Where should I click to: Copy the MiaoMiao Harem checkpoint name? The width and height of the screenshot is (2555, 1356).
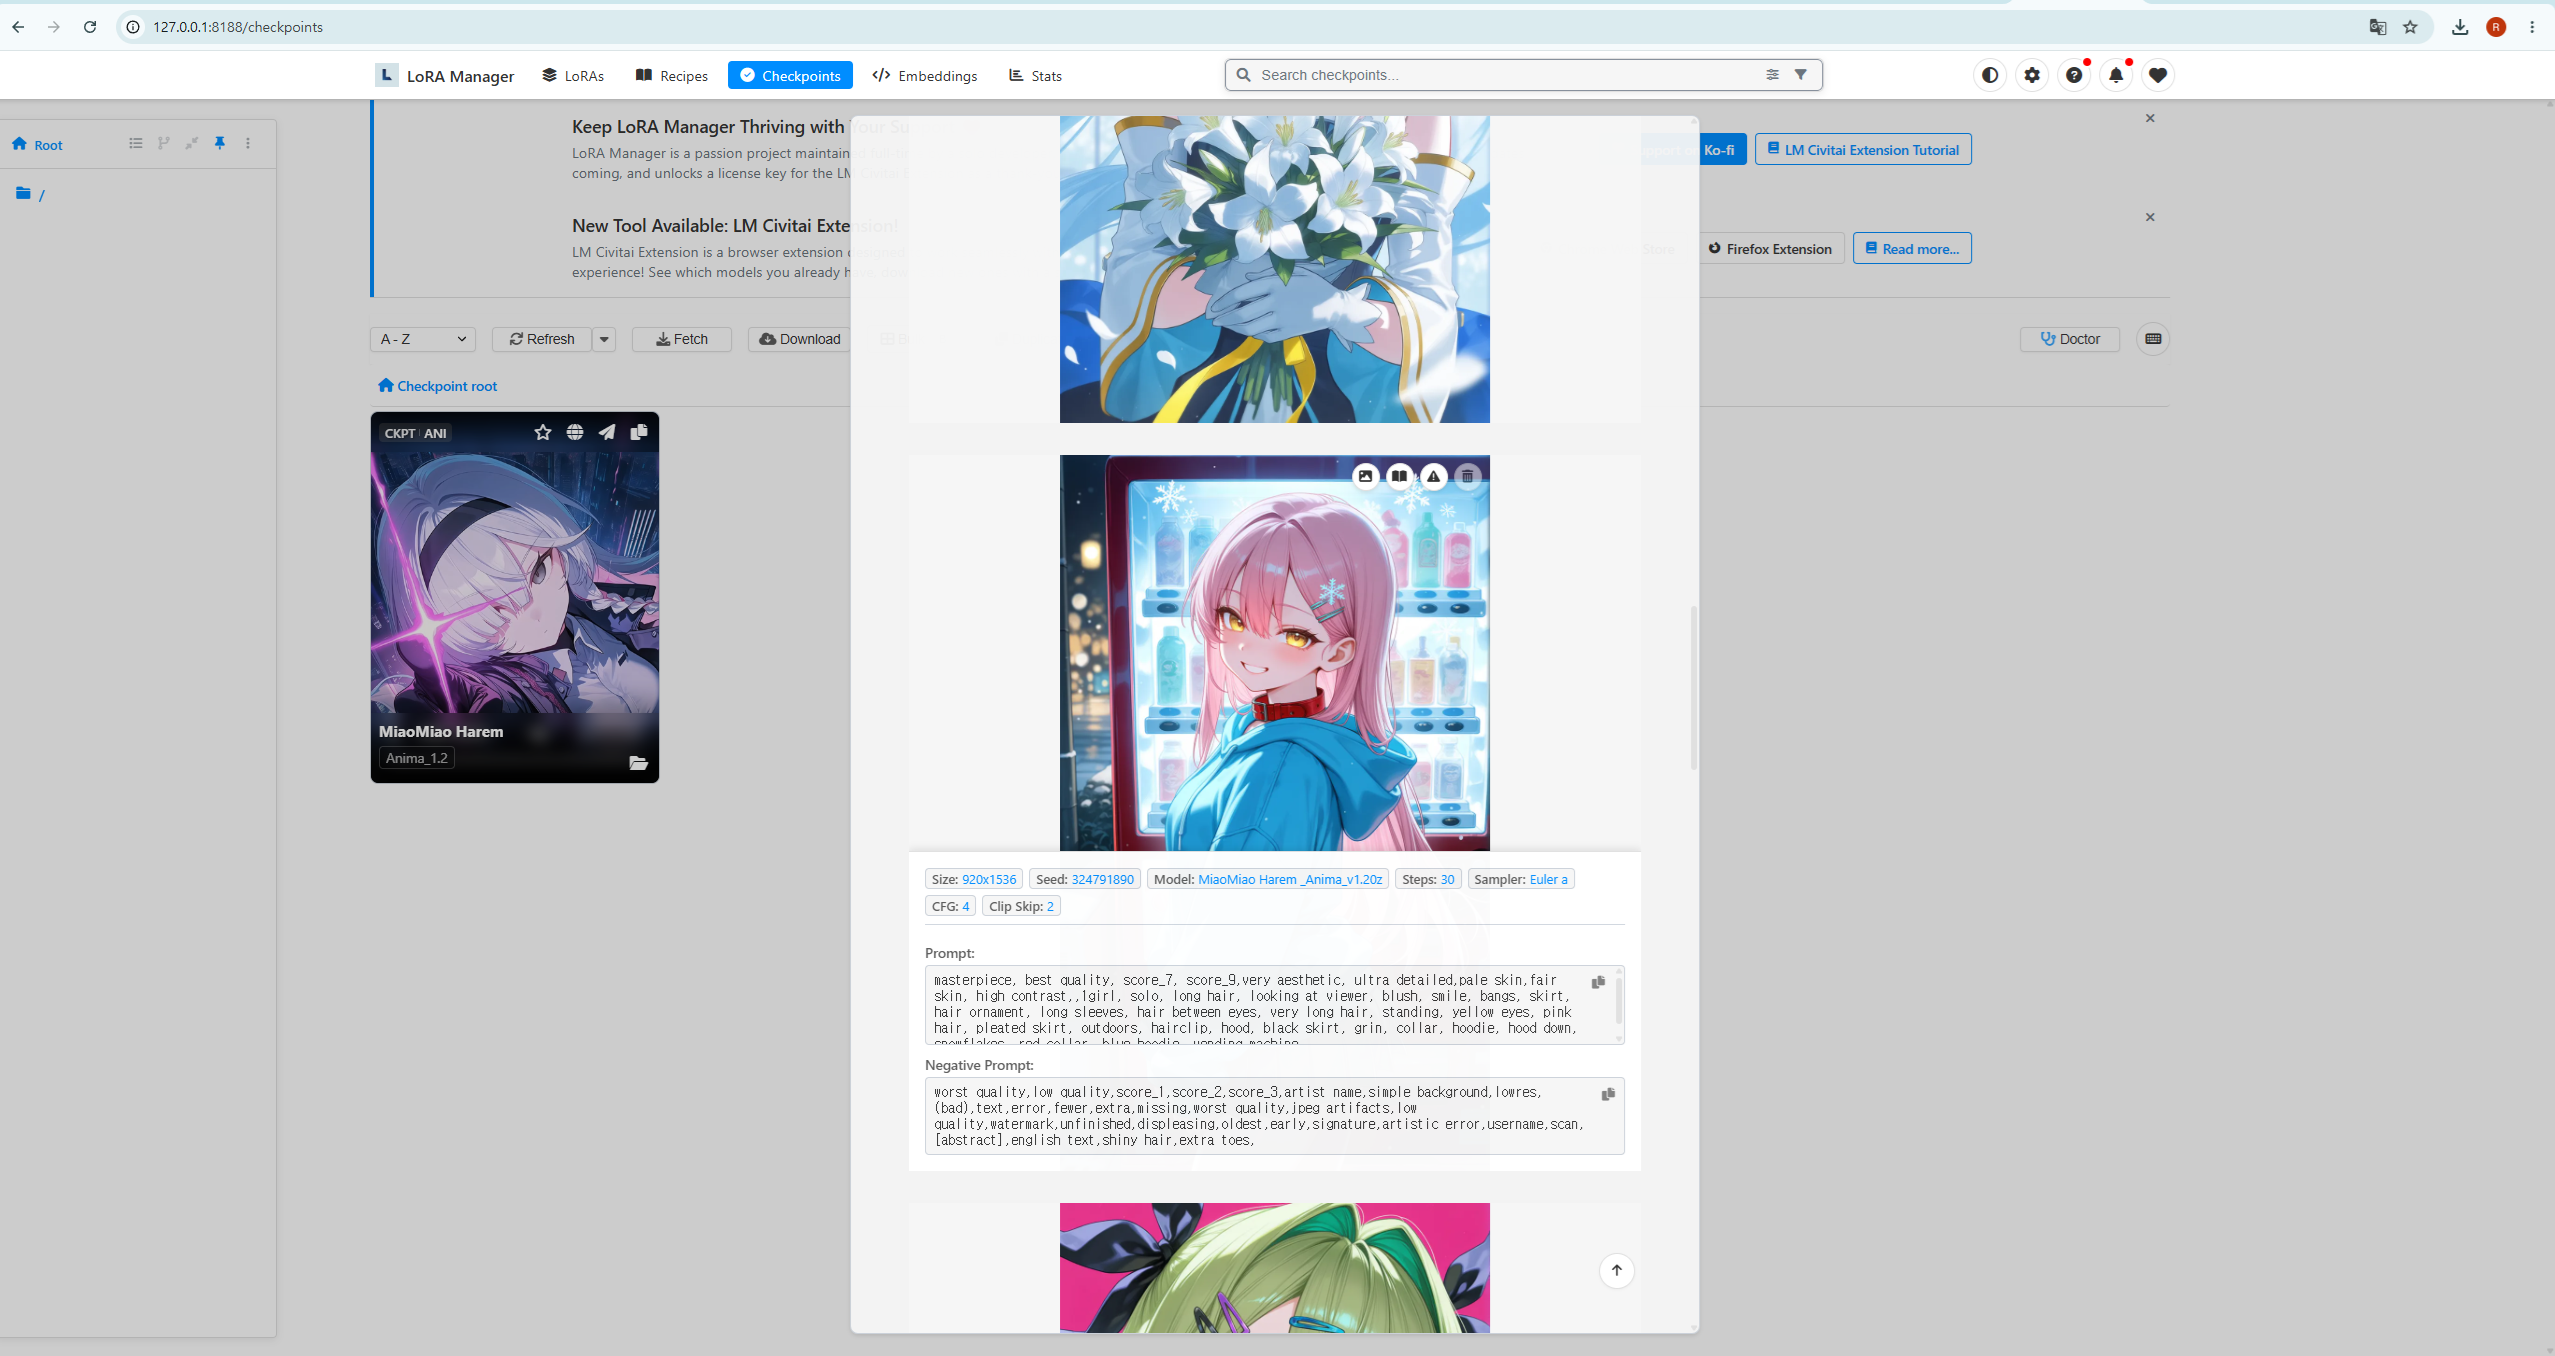coord(639,432)
